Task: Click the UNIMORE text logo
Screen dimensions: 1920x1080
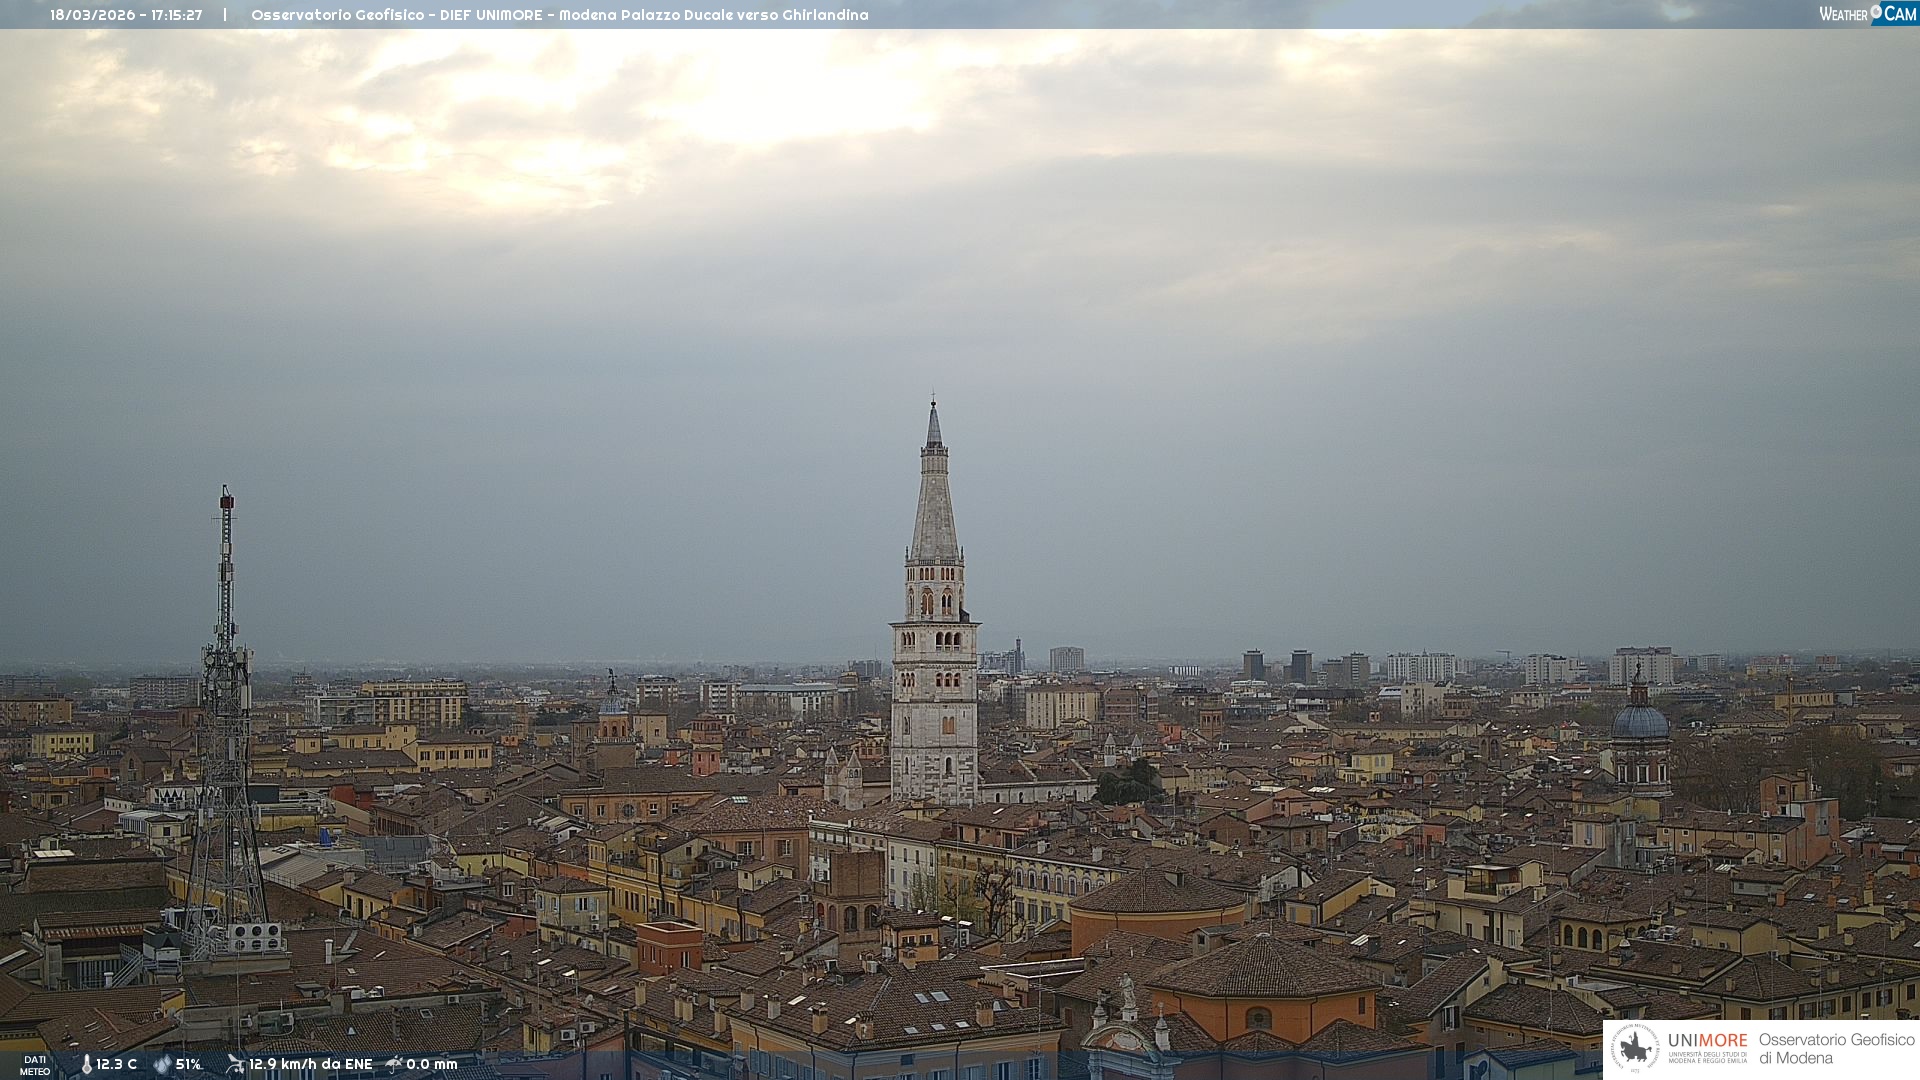Action: tap(1707, 1041)
